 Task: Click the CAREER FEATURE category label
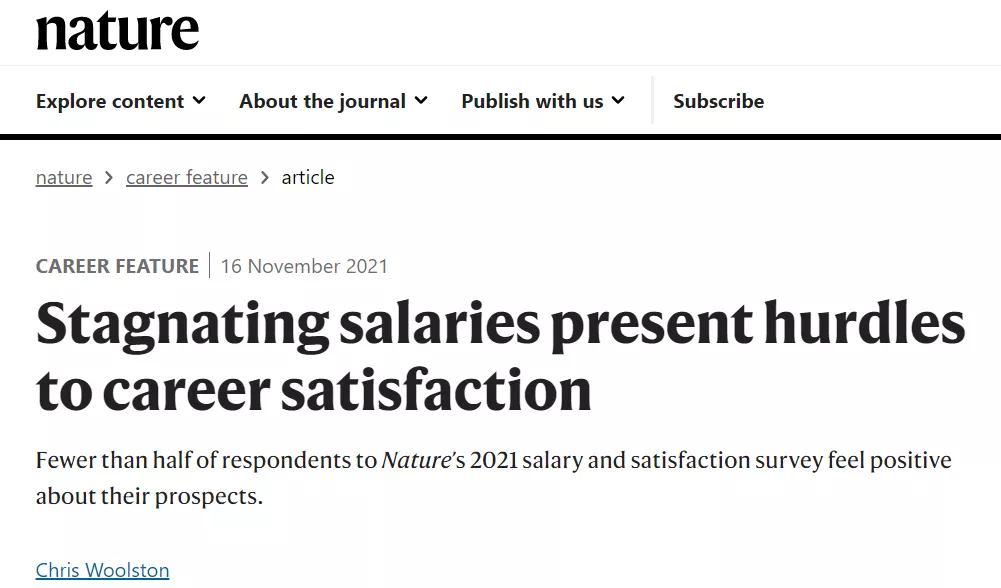(117, 266)
